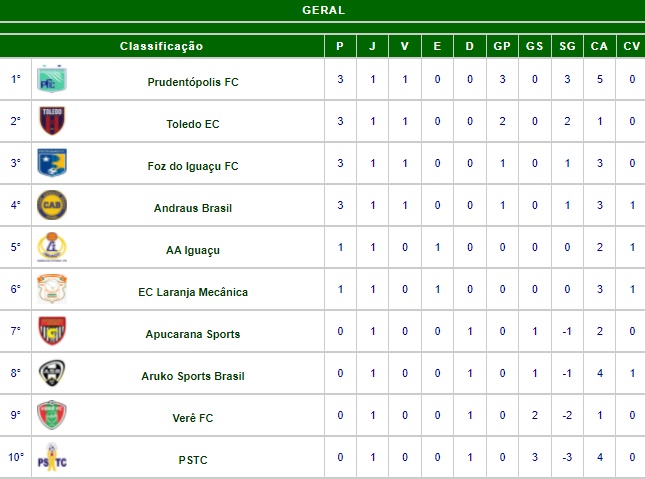
Task: Open the AA Iguaçu club logo
Action: (x=52, y=246)
